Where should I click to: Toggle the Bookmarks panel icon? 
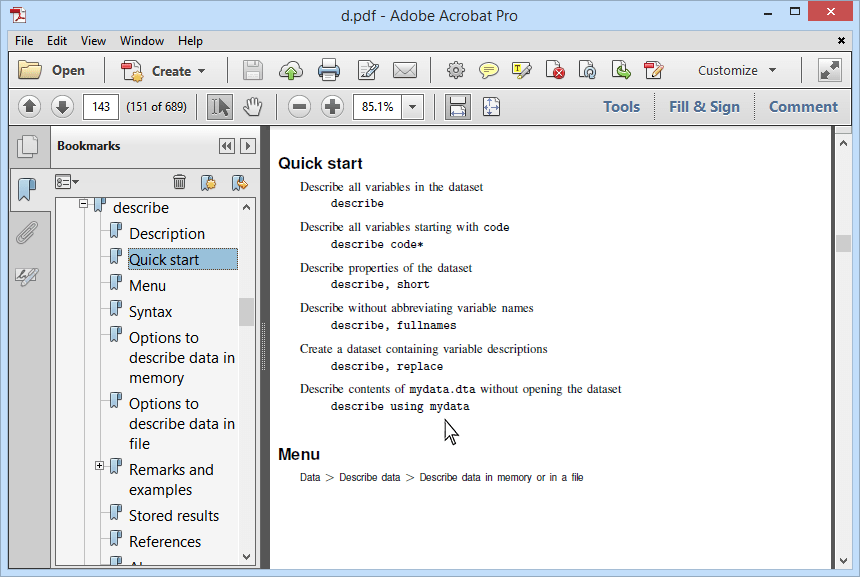pyautogui.click(x=26, y=189)
